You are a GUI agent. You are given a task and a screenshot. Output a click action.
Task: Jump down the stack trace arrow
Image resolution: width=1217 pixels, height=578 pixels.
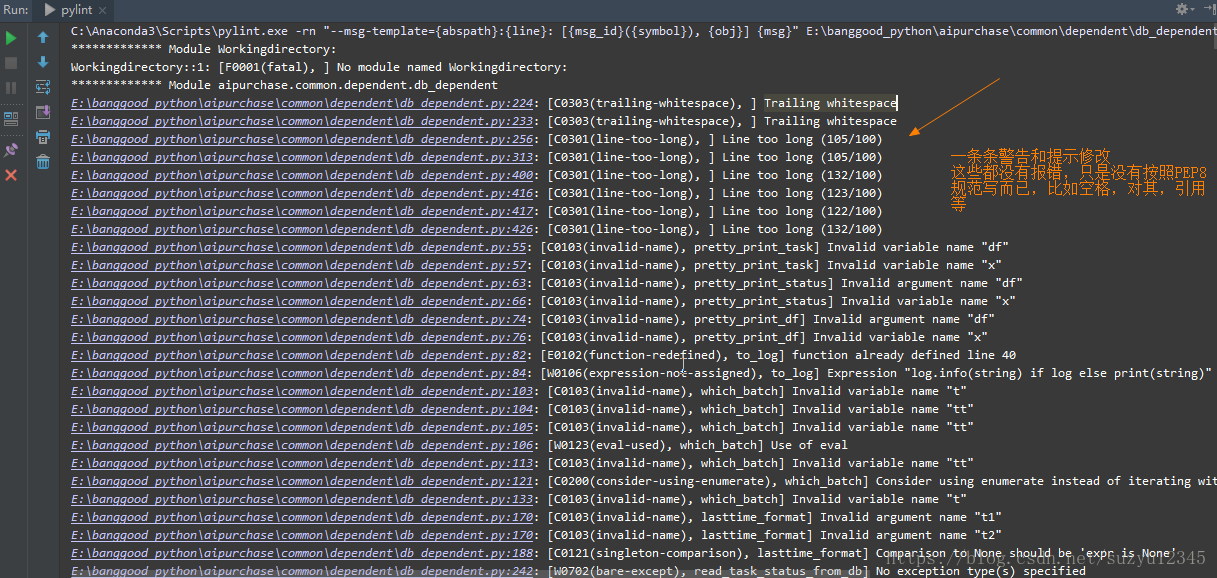pyautogui.click(x=43, y=63)
